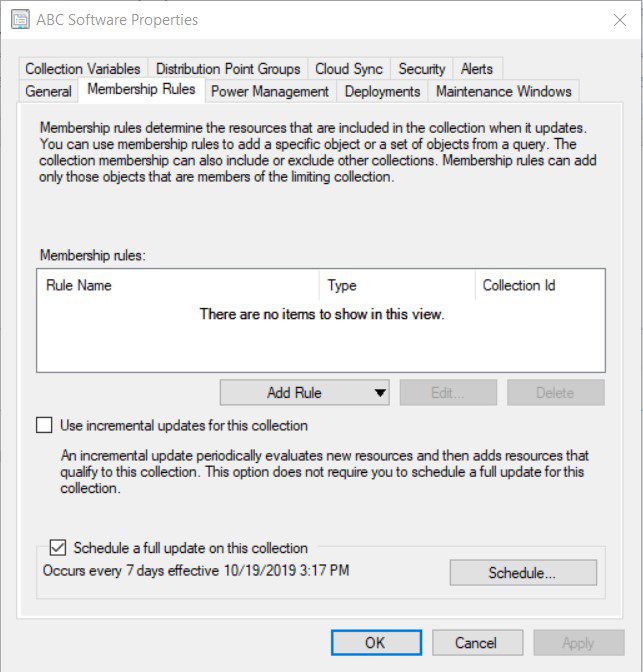Go to the Security tab
The height and width of the screenshot is (672, 643).
pos(421,69)
